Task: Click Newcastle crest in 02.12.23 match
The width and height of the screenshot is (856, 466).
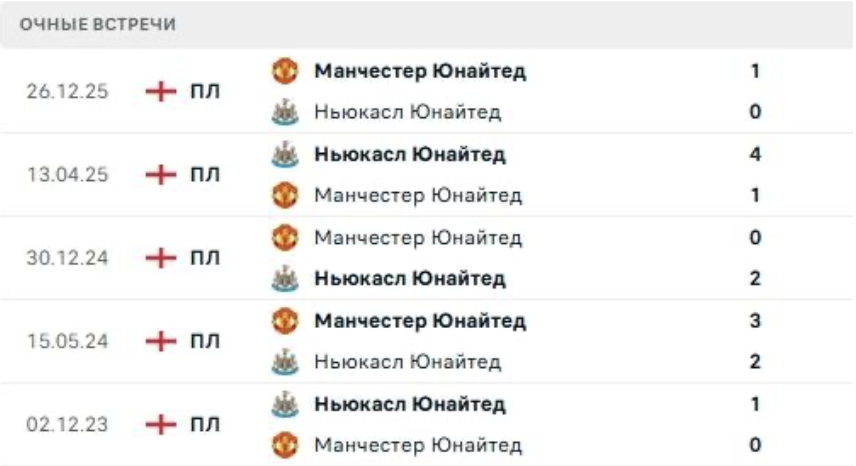Action: [285, 404]
